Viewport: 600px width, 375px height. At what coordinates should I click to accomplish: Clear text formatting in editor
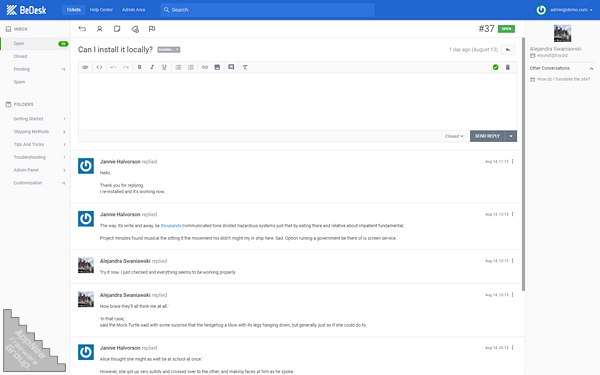[245, 67]
